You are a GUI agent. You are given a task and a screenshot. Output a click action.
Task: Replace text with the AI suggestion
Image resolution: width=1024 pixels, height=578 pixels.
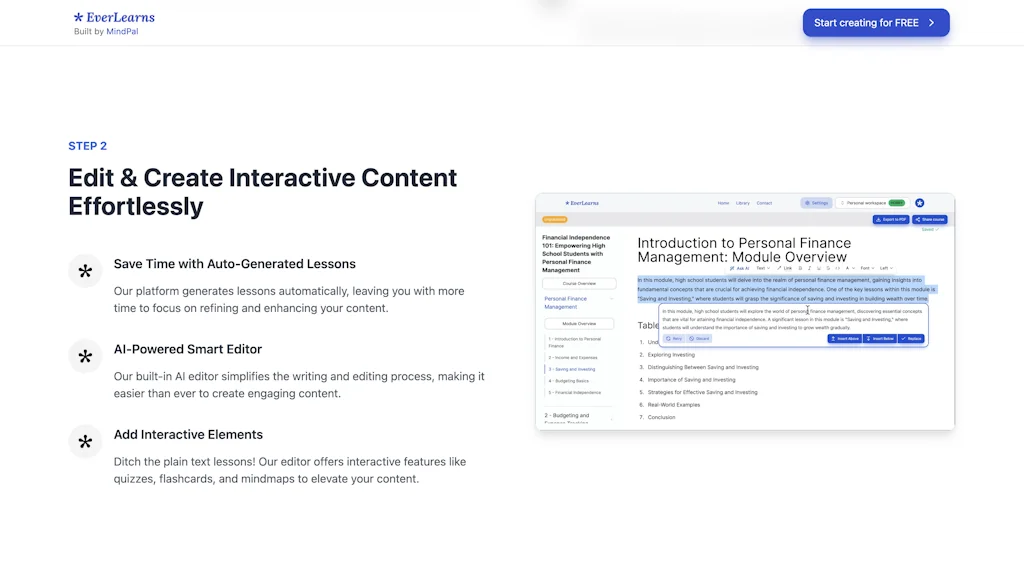click(x=911, y=338)
